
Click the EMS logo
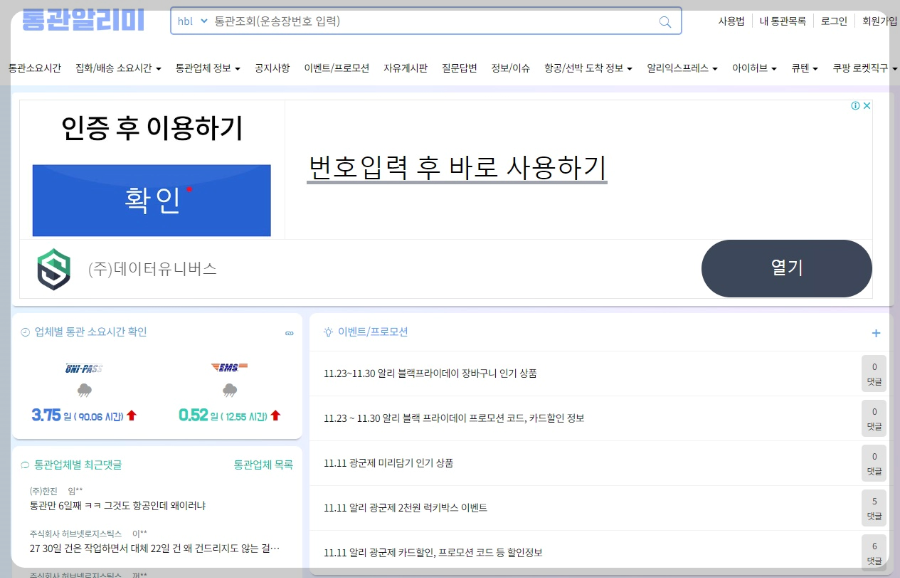click(229, 367)
